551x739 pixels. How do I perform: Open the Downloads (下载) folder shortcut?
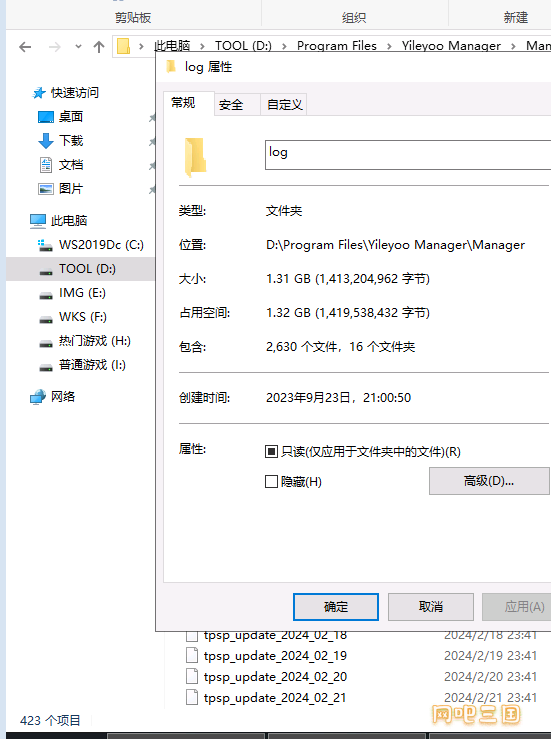tap(60, 140)
